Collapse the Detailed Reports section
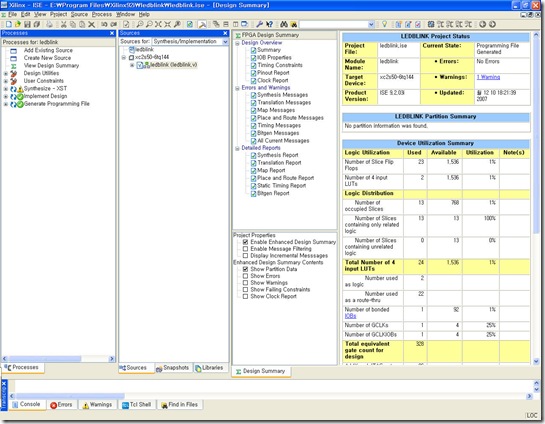 point(237,148)
